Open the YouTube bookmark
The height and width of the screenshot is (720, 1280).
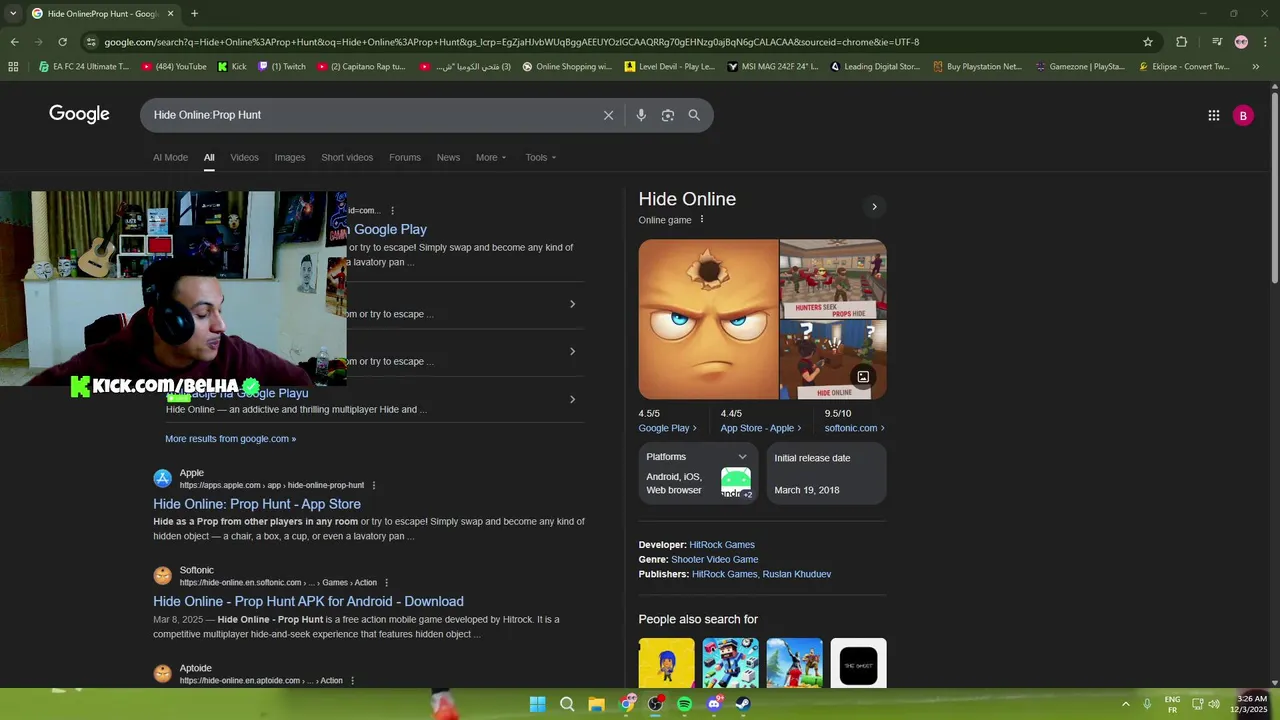[x=174, y=67]
